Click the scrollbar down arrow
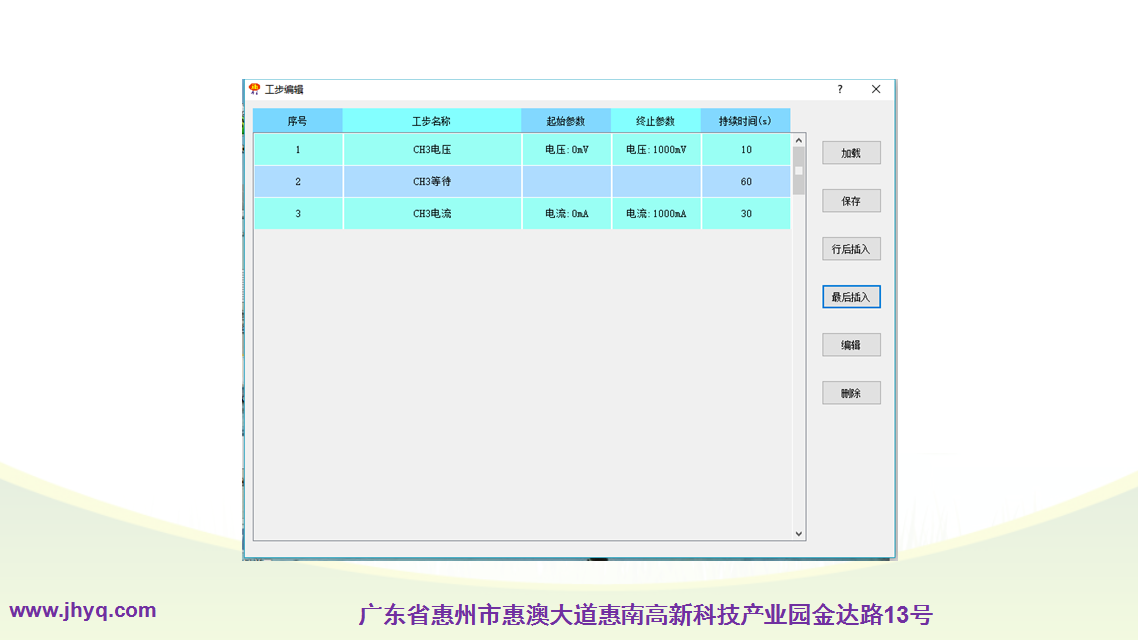The width and height of the screenshot is (1138, 640). [x=798, y=534]
